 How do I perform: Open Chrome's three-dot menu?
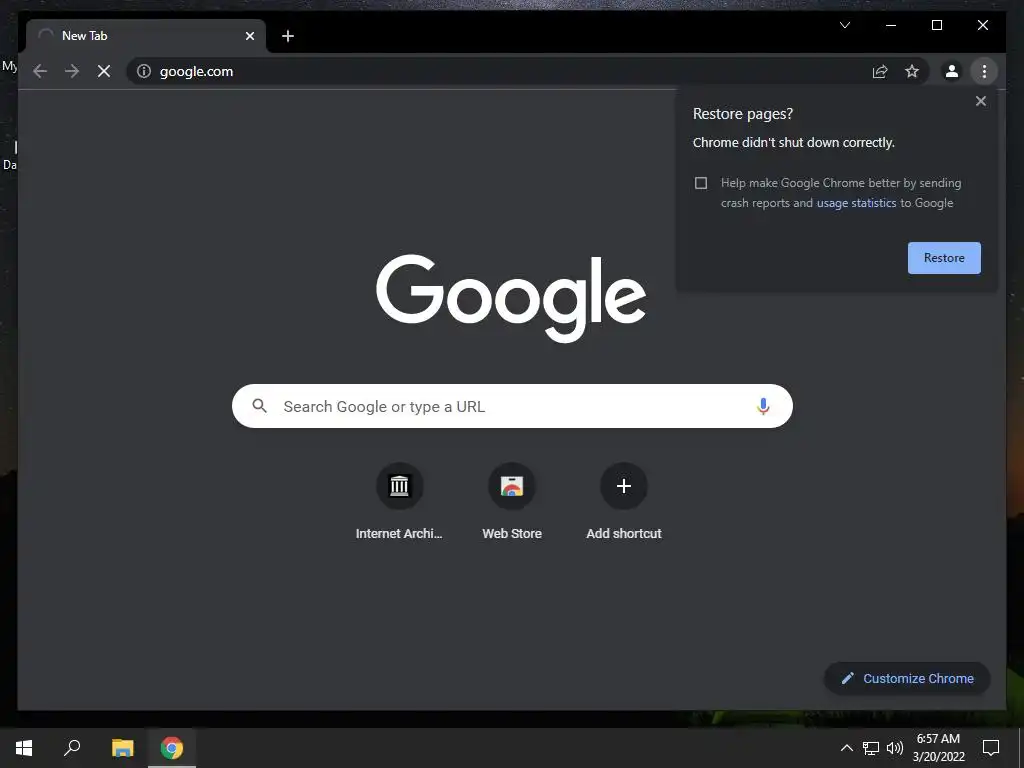coord(984,71)
